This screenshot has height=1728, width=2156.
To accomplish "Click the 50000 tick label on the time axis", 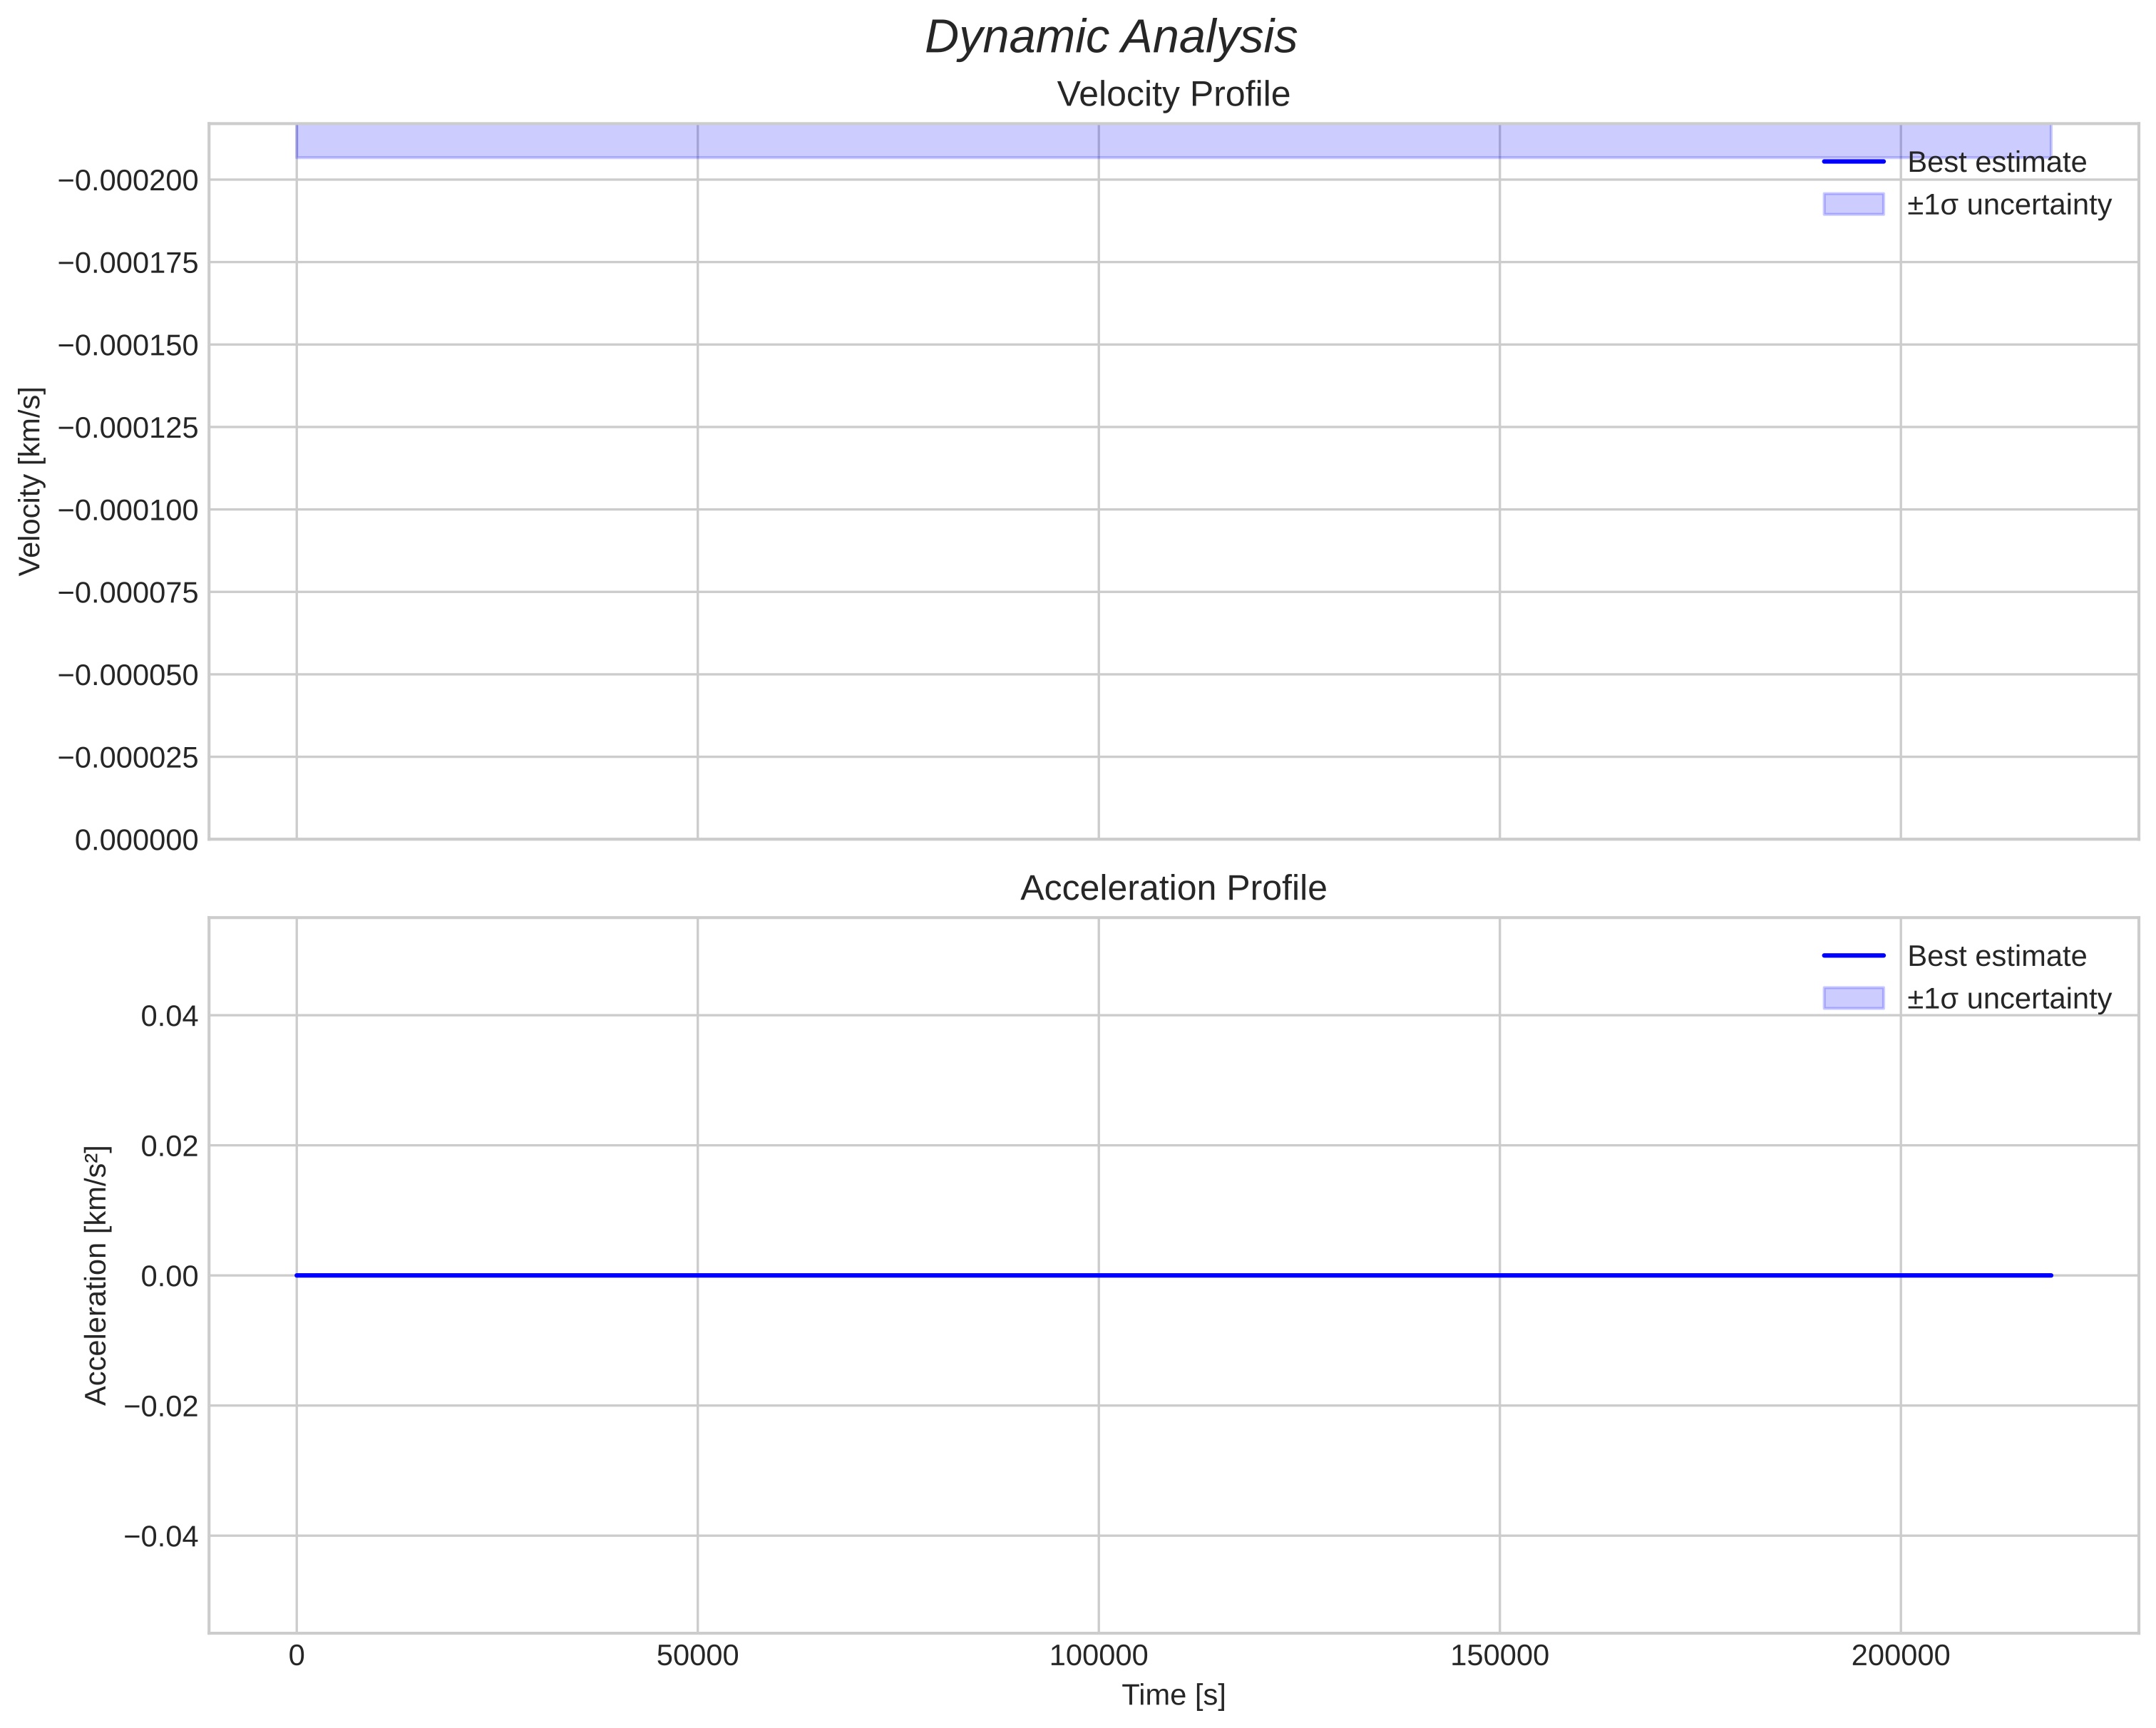I will coord(697,1656).
